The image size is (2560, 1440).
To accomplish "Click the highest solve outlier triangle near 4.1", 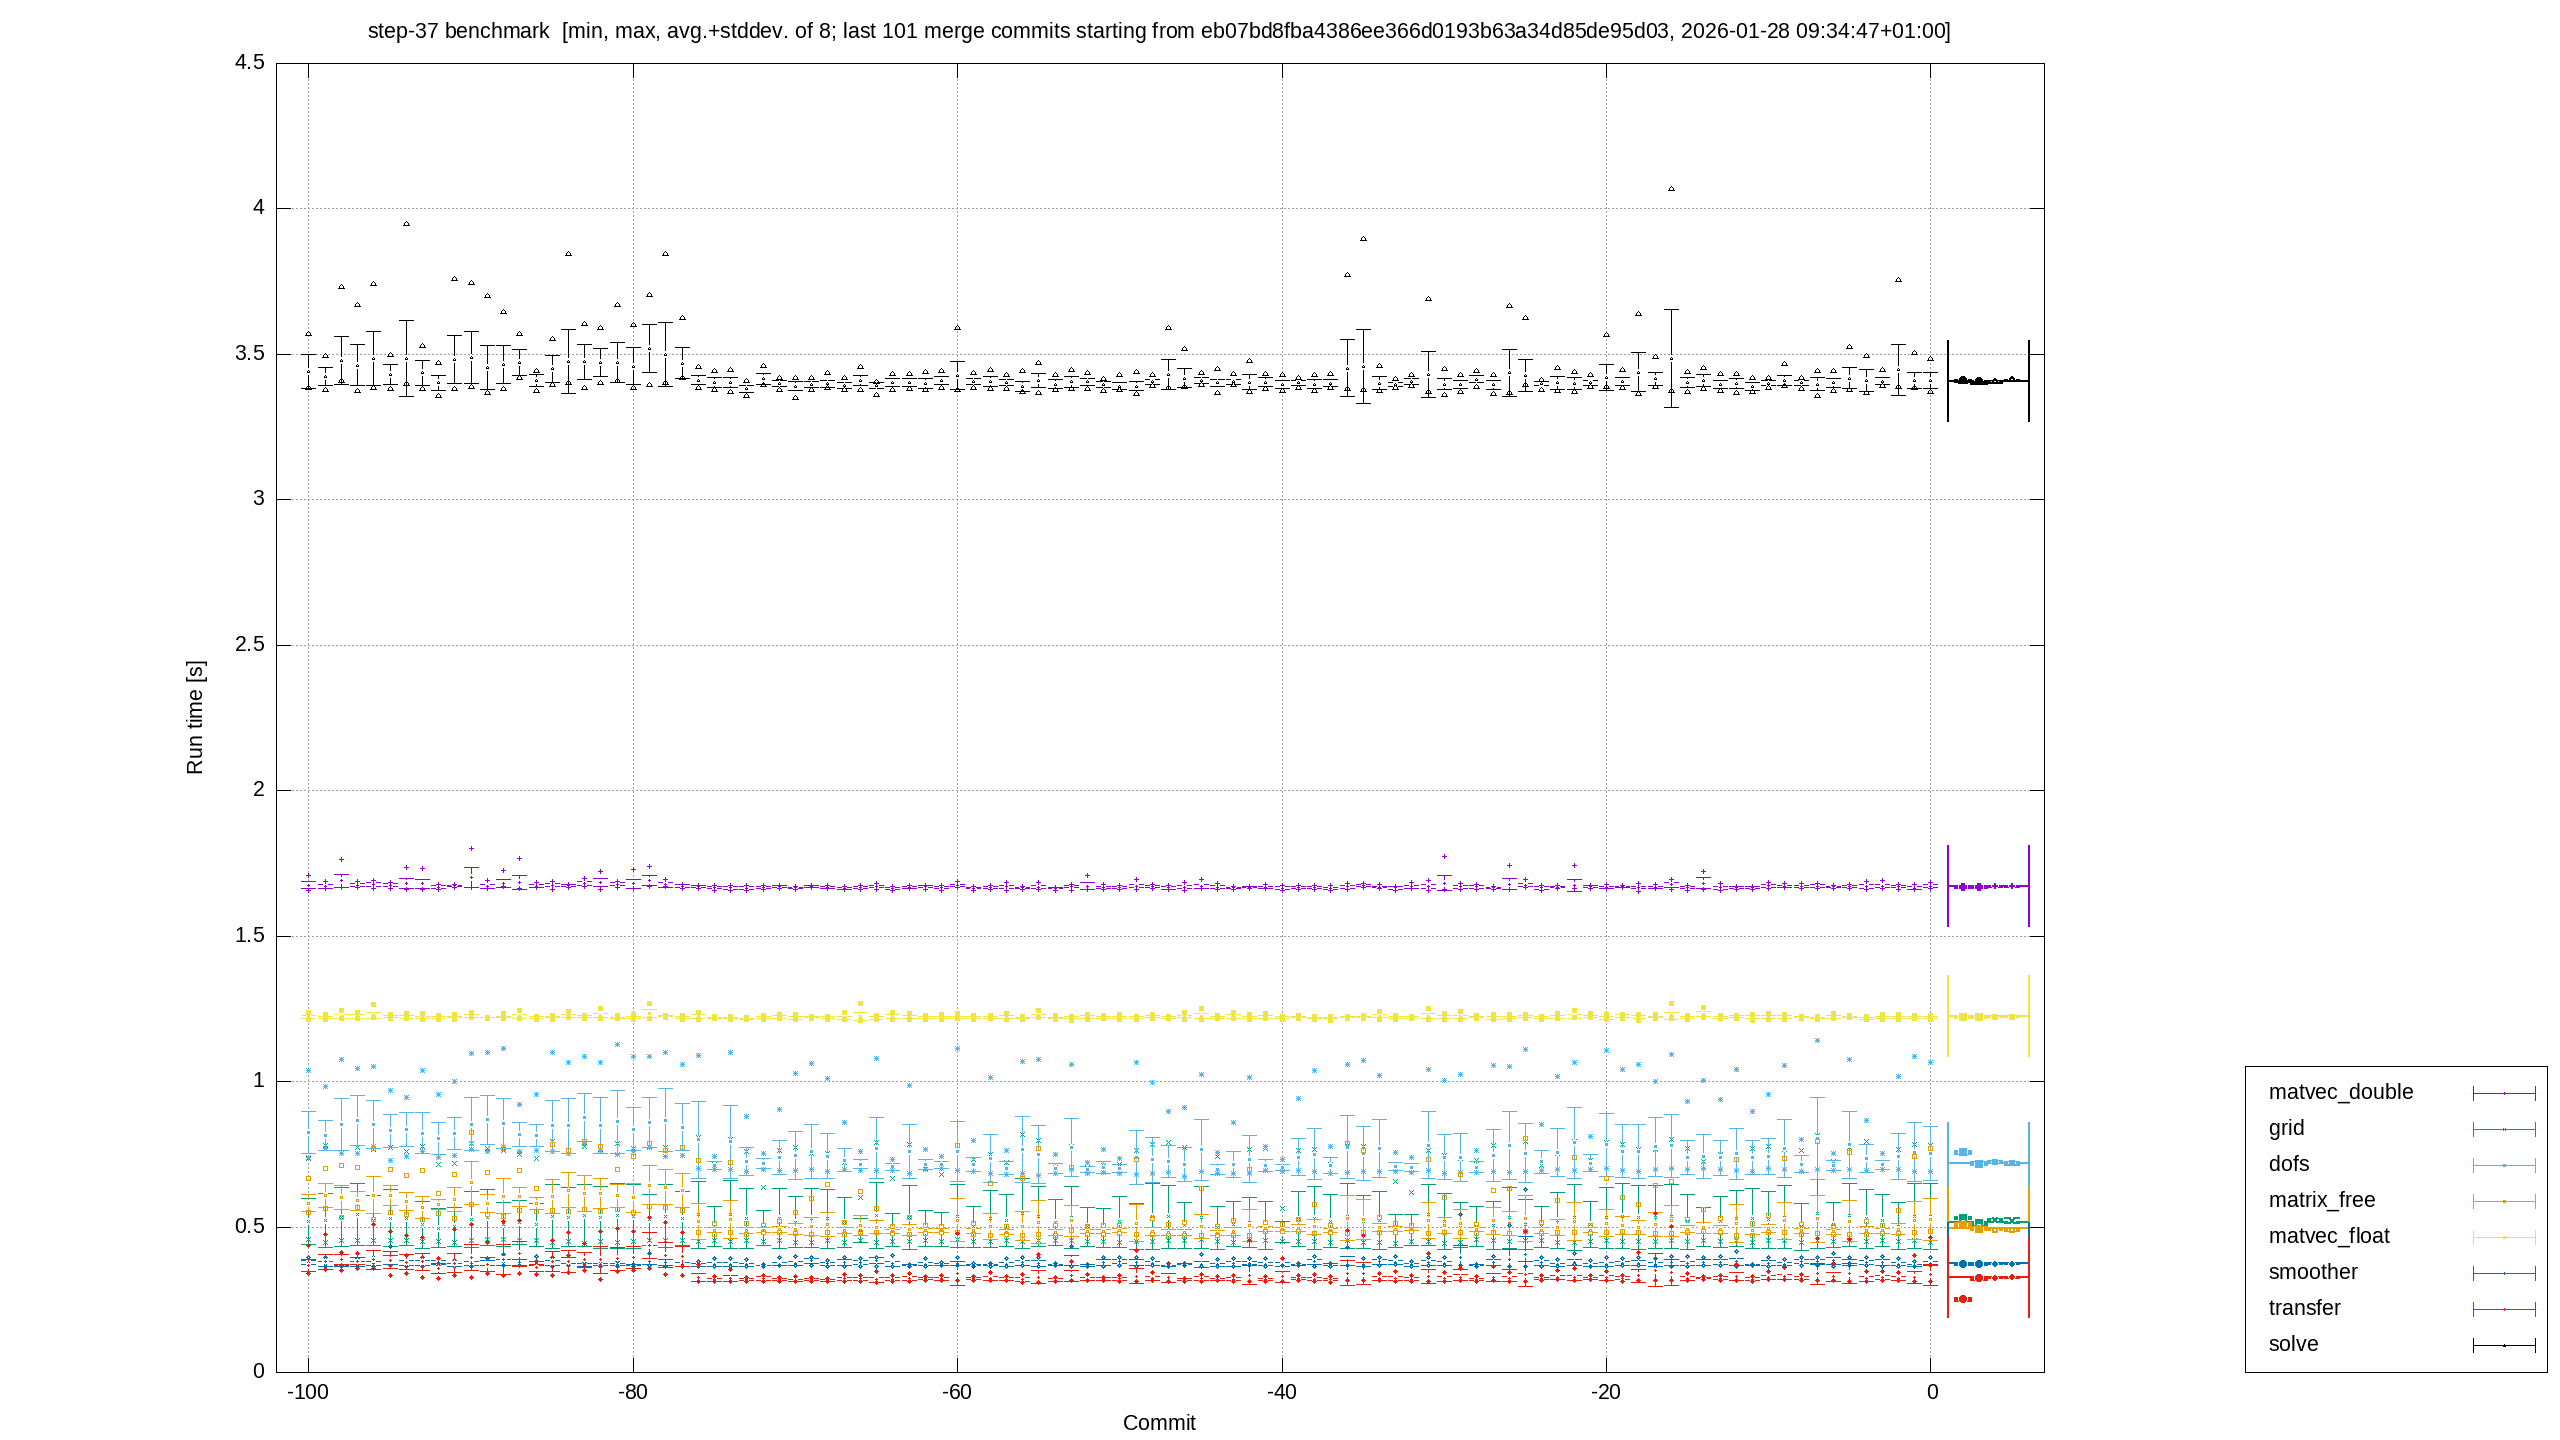I will [x=1671, y=189].
